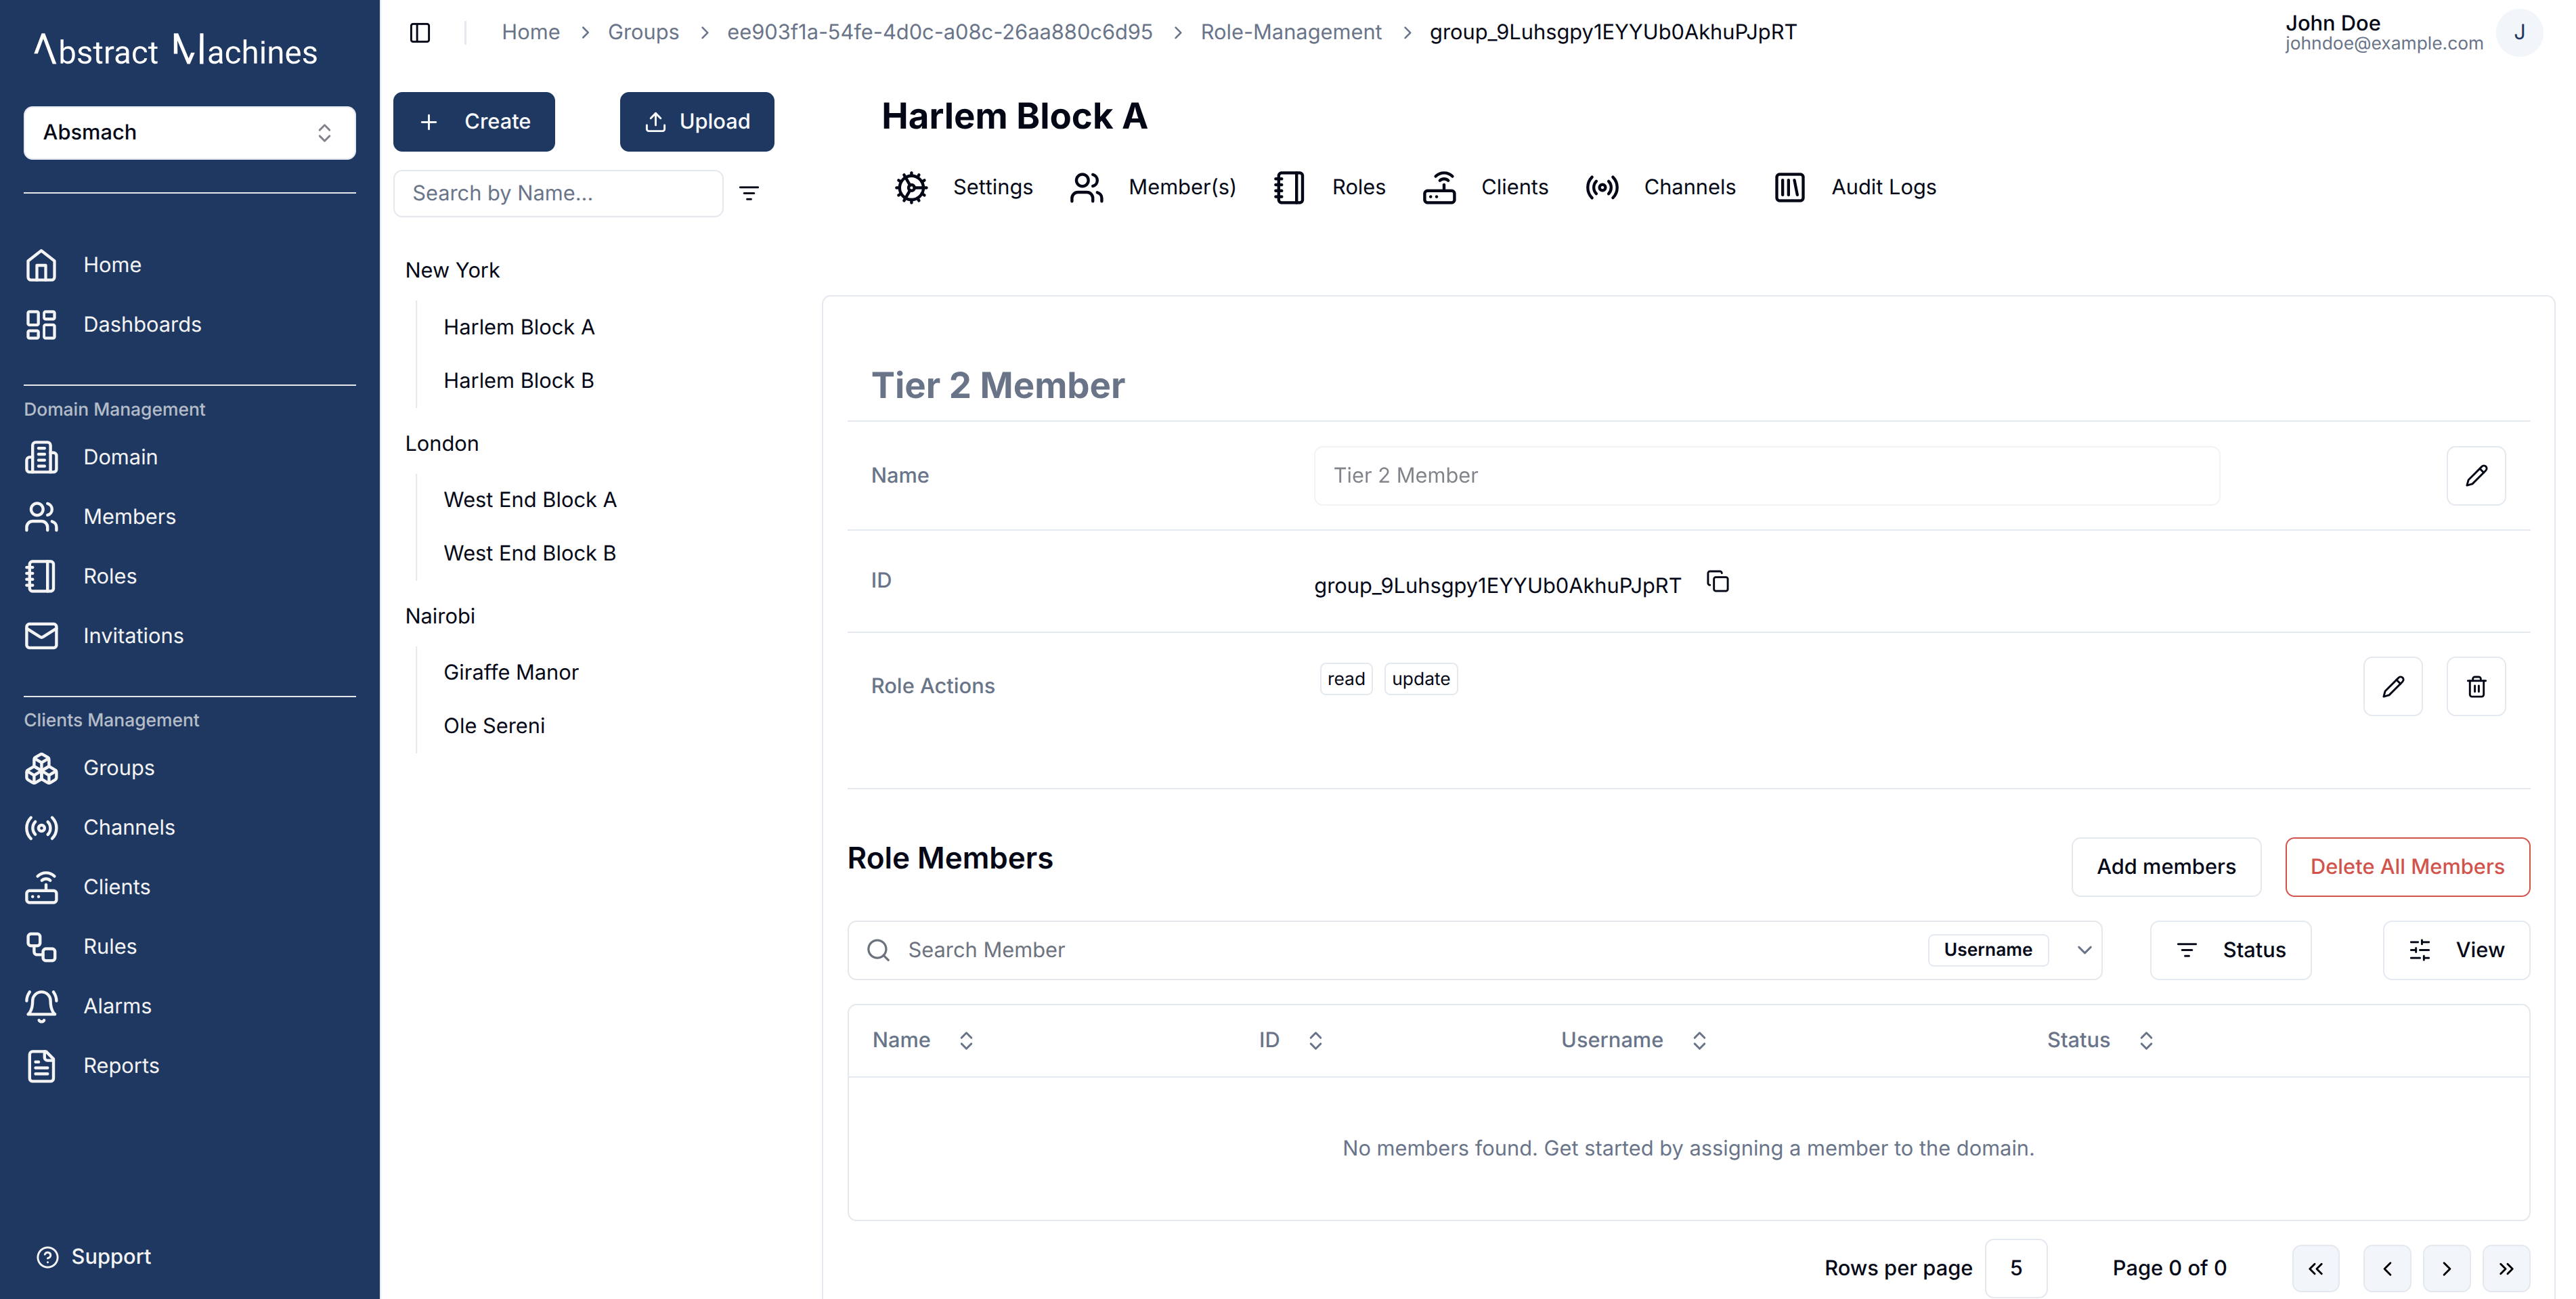Image resolution: width=2576 pixels, height=1299 pixels.
Task: Toggle the sidebar panel icon
Action: click(x=420, y=32)
